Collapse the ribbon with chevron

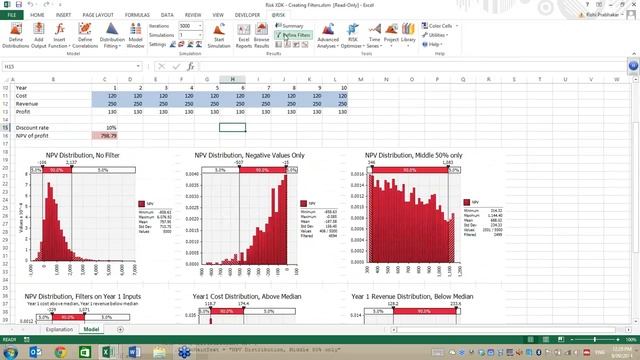[x=634, y=54]
